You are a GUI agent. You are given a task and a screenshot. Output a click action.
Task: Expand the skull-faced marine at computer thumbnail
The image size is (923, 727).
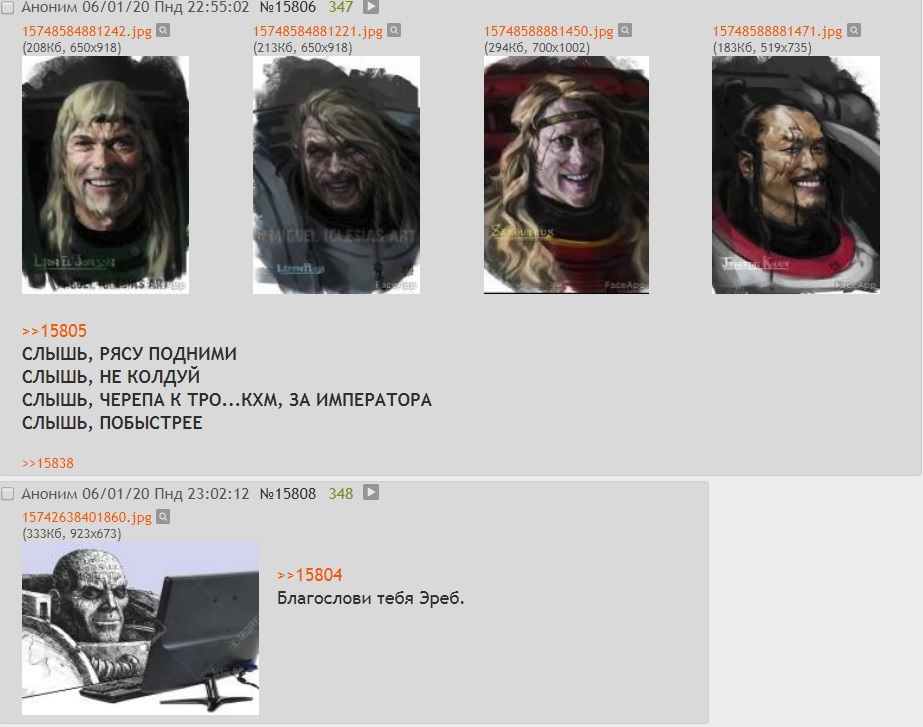pyautogui.click(x=140, y=629)
